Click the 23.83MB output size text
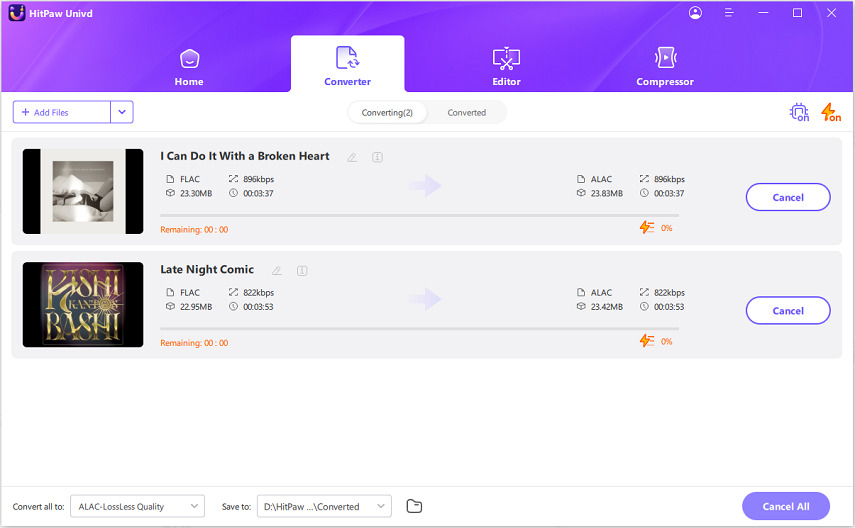855x528 pixels. (x=607, y=193)
